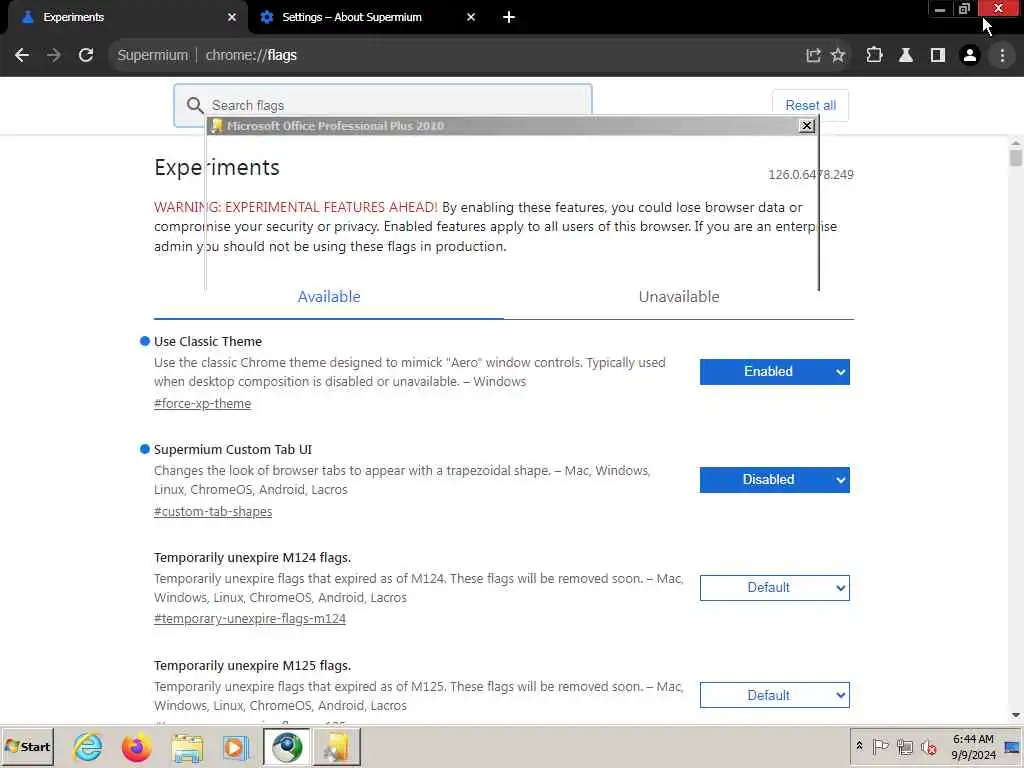Image resolution: width=1024 pixels, height=768 pixels.
Task: Share this page via the share icon
Action: click(x=813, y=56)
